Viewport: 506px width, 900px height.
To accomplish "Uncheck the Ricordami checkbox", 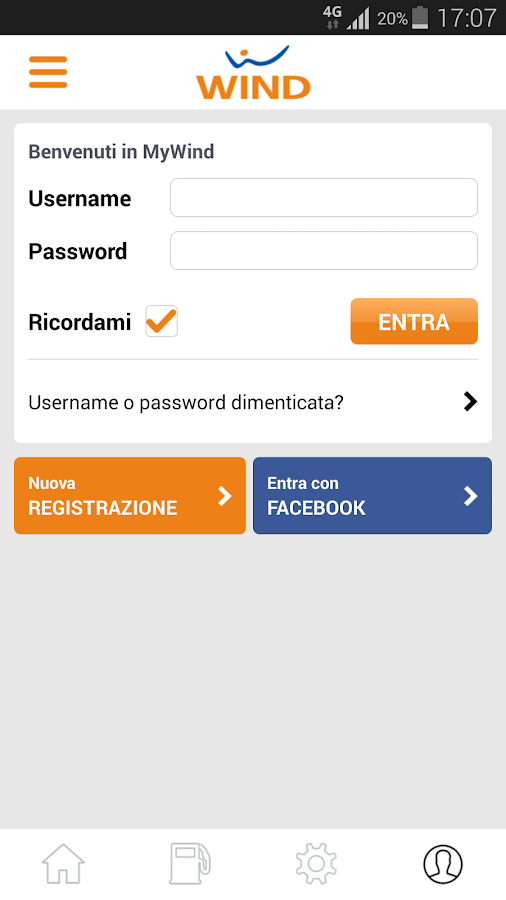I will point(161,321).
